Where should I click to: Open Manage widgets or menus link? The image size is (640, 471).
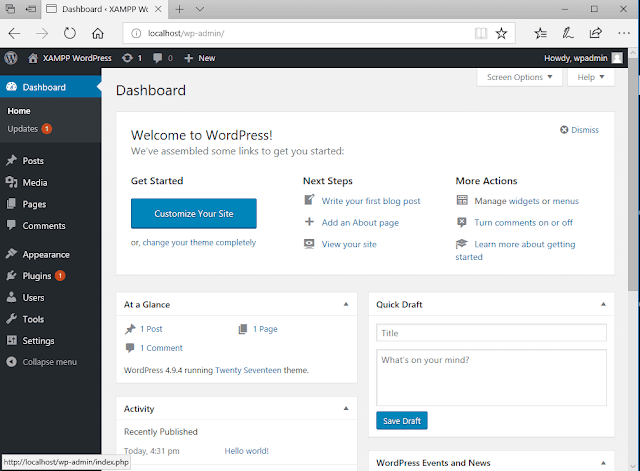[526, 201]
